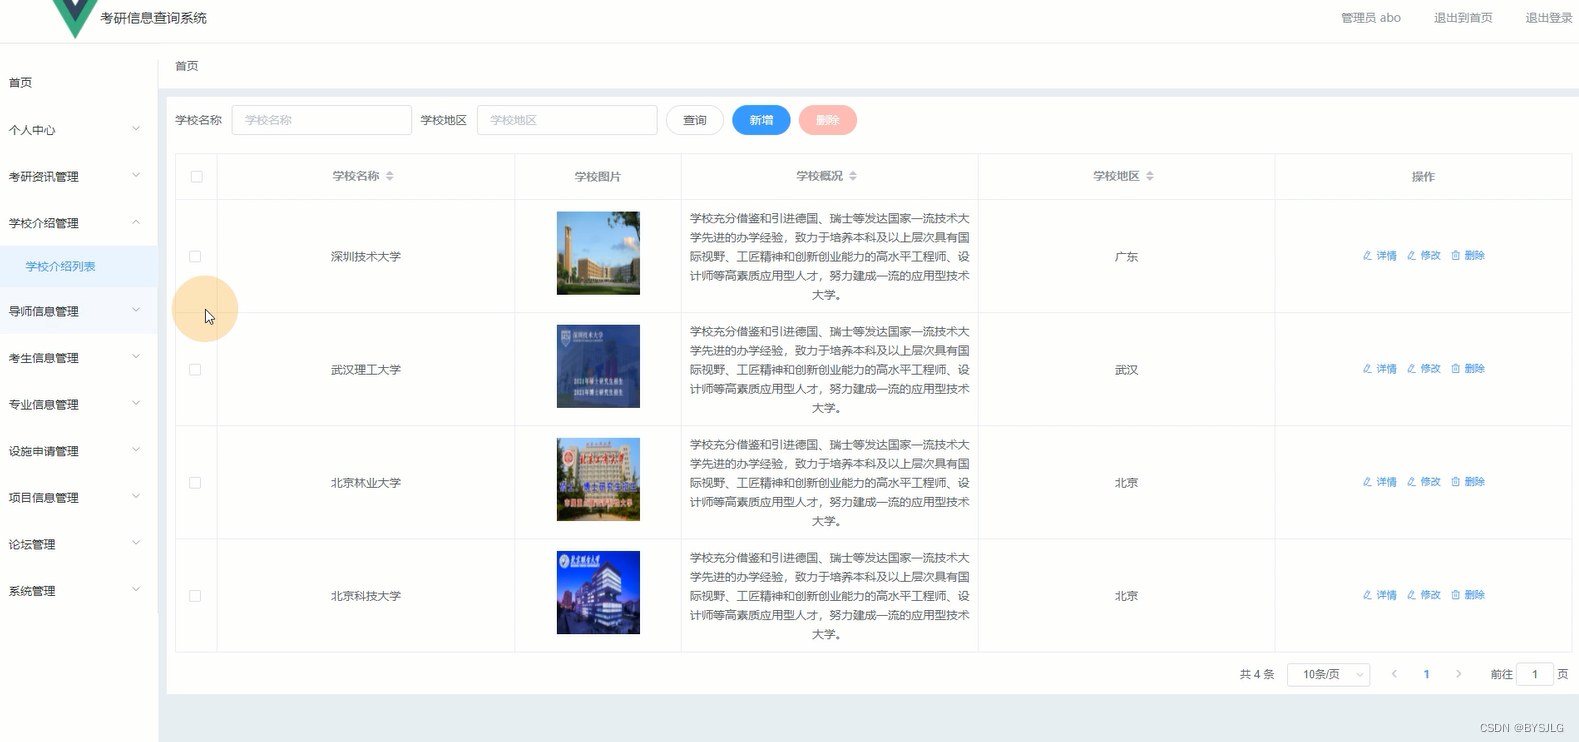This screenshot has width=1579, height=742.
Task: Click 管理员 abo in header
Action: tap(1370, 18)
